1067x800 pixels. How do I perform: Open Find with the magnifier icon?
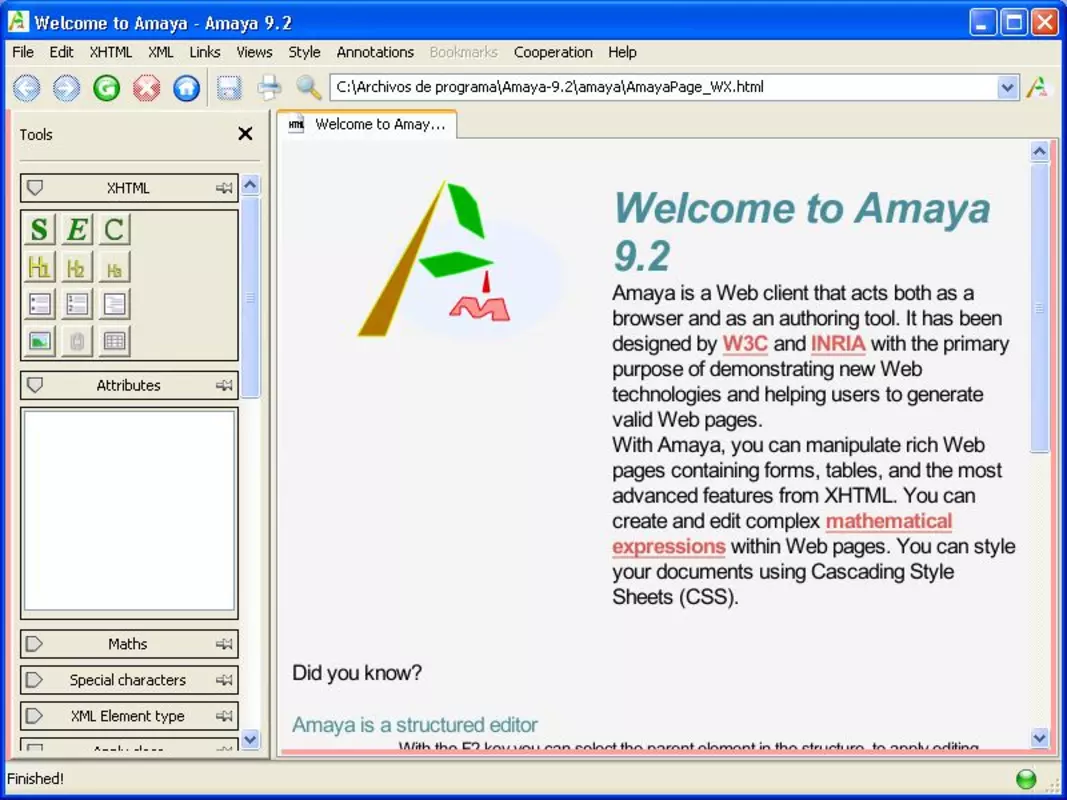(308, 88)
